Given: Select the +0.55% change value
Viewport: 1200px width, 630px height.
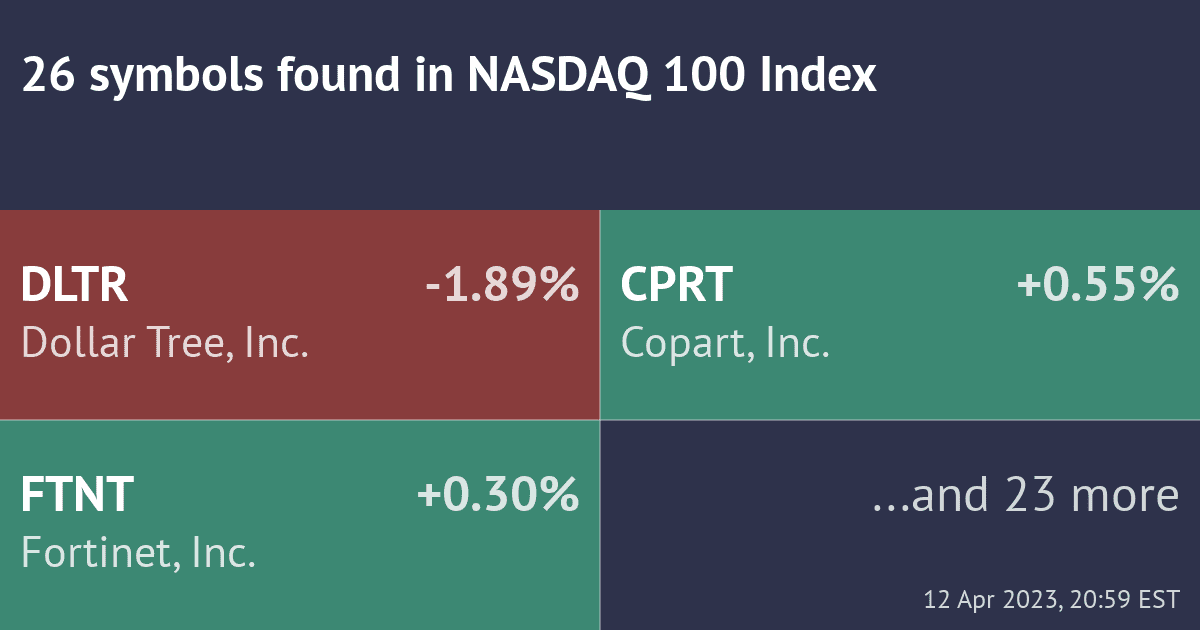Looking at the screenshot, I should click(1098, 286).
